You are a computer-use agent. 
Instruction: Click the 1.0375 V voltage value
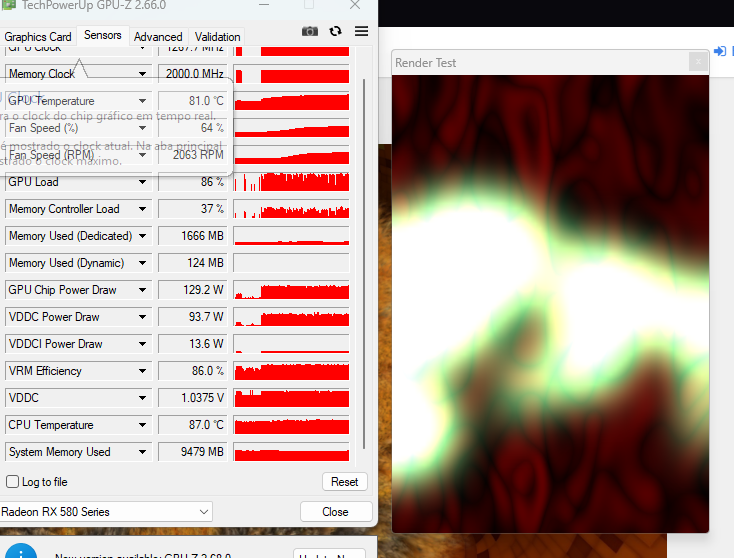click(x=193, y=398)
